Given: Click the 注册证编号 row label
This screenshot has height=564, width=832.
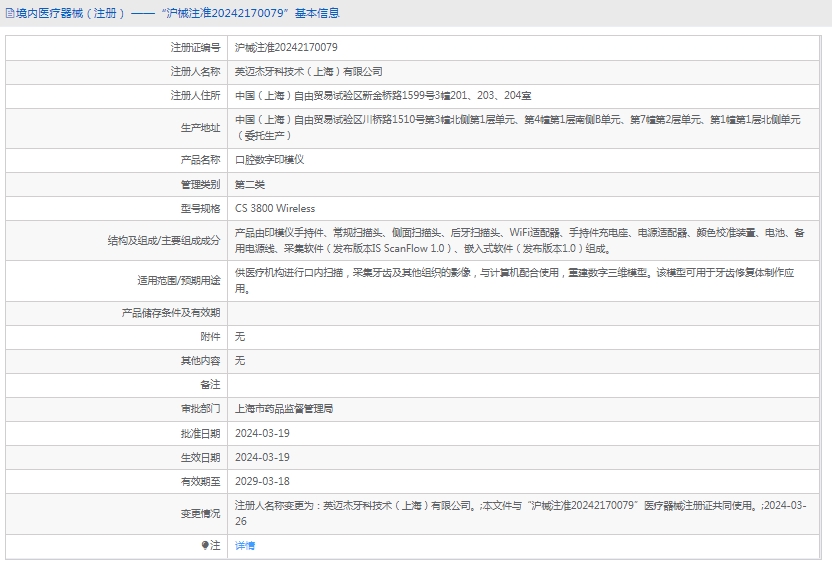Looking at the screenshot, I should [x=195, y=47].
